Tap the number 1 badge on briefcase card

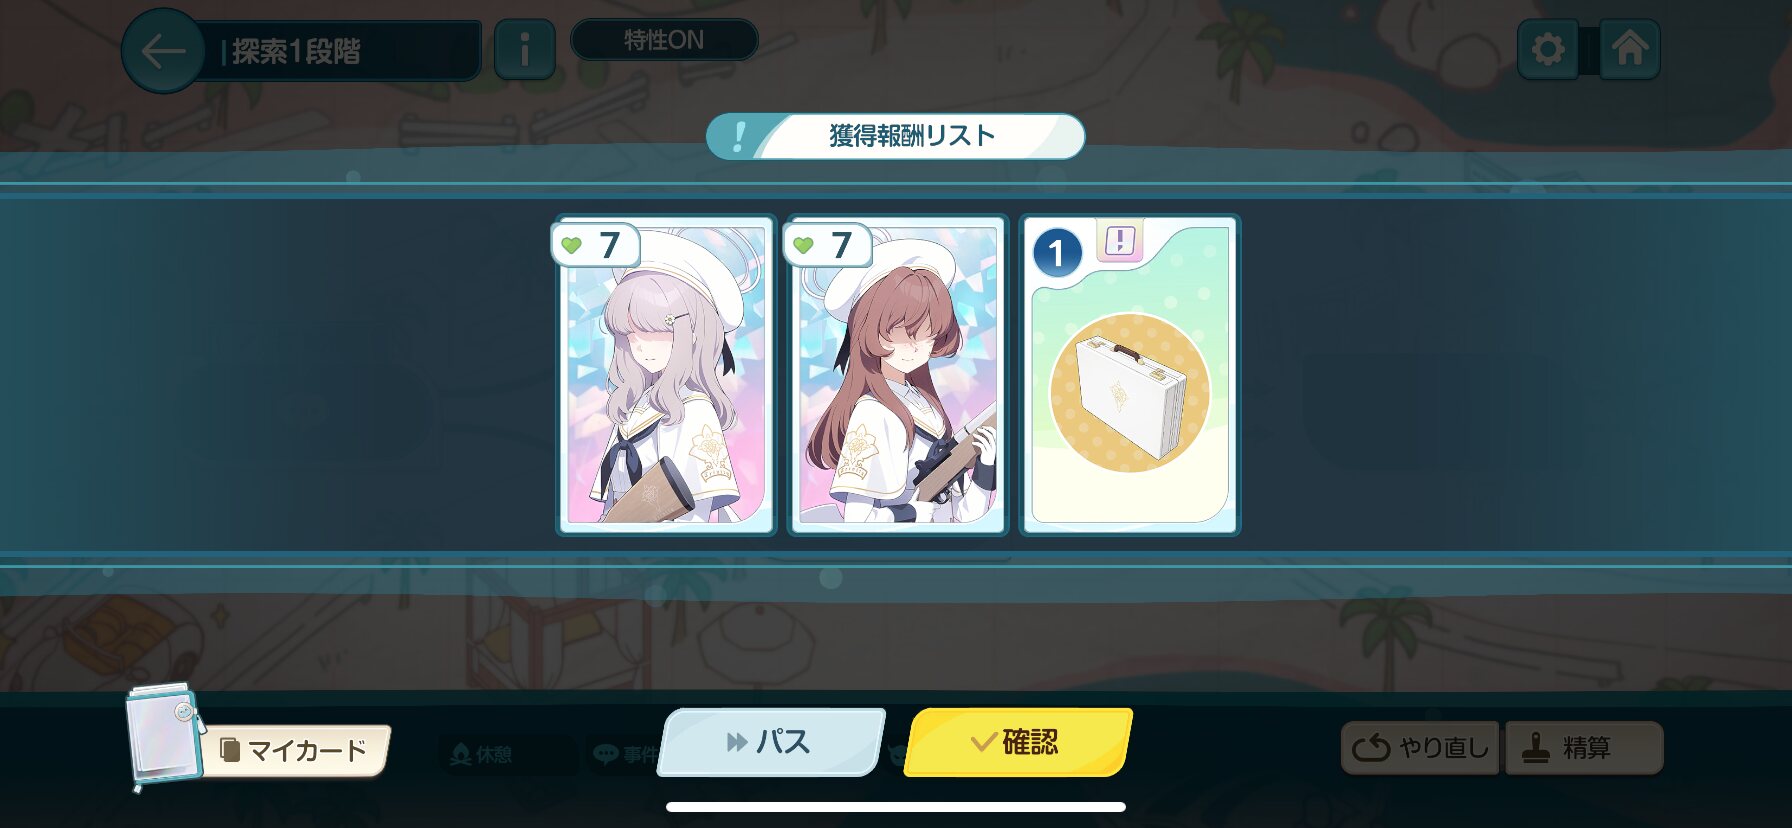coord(1057,254)
